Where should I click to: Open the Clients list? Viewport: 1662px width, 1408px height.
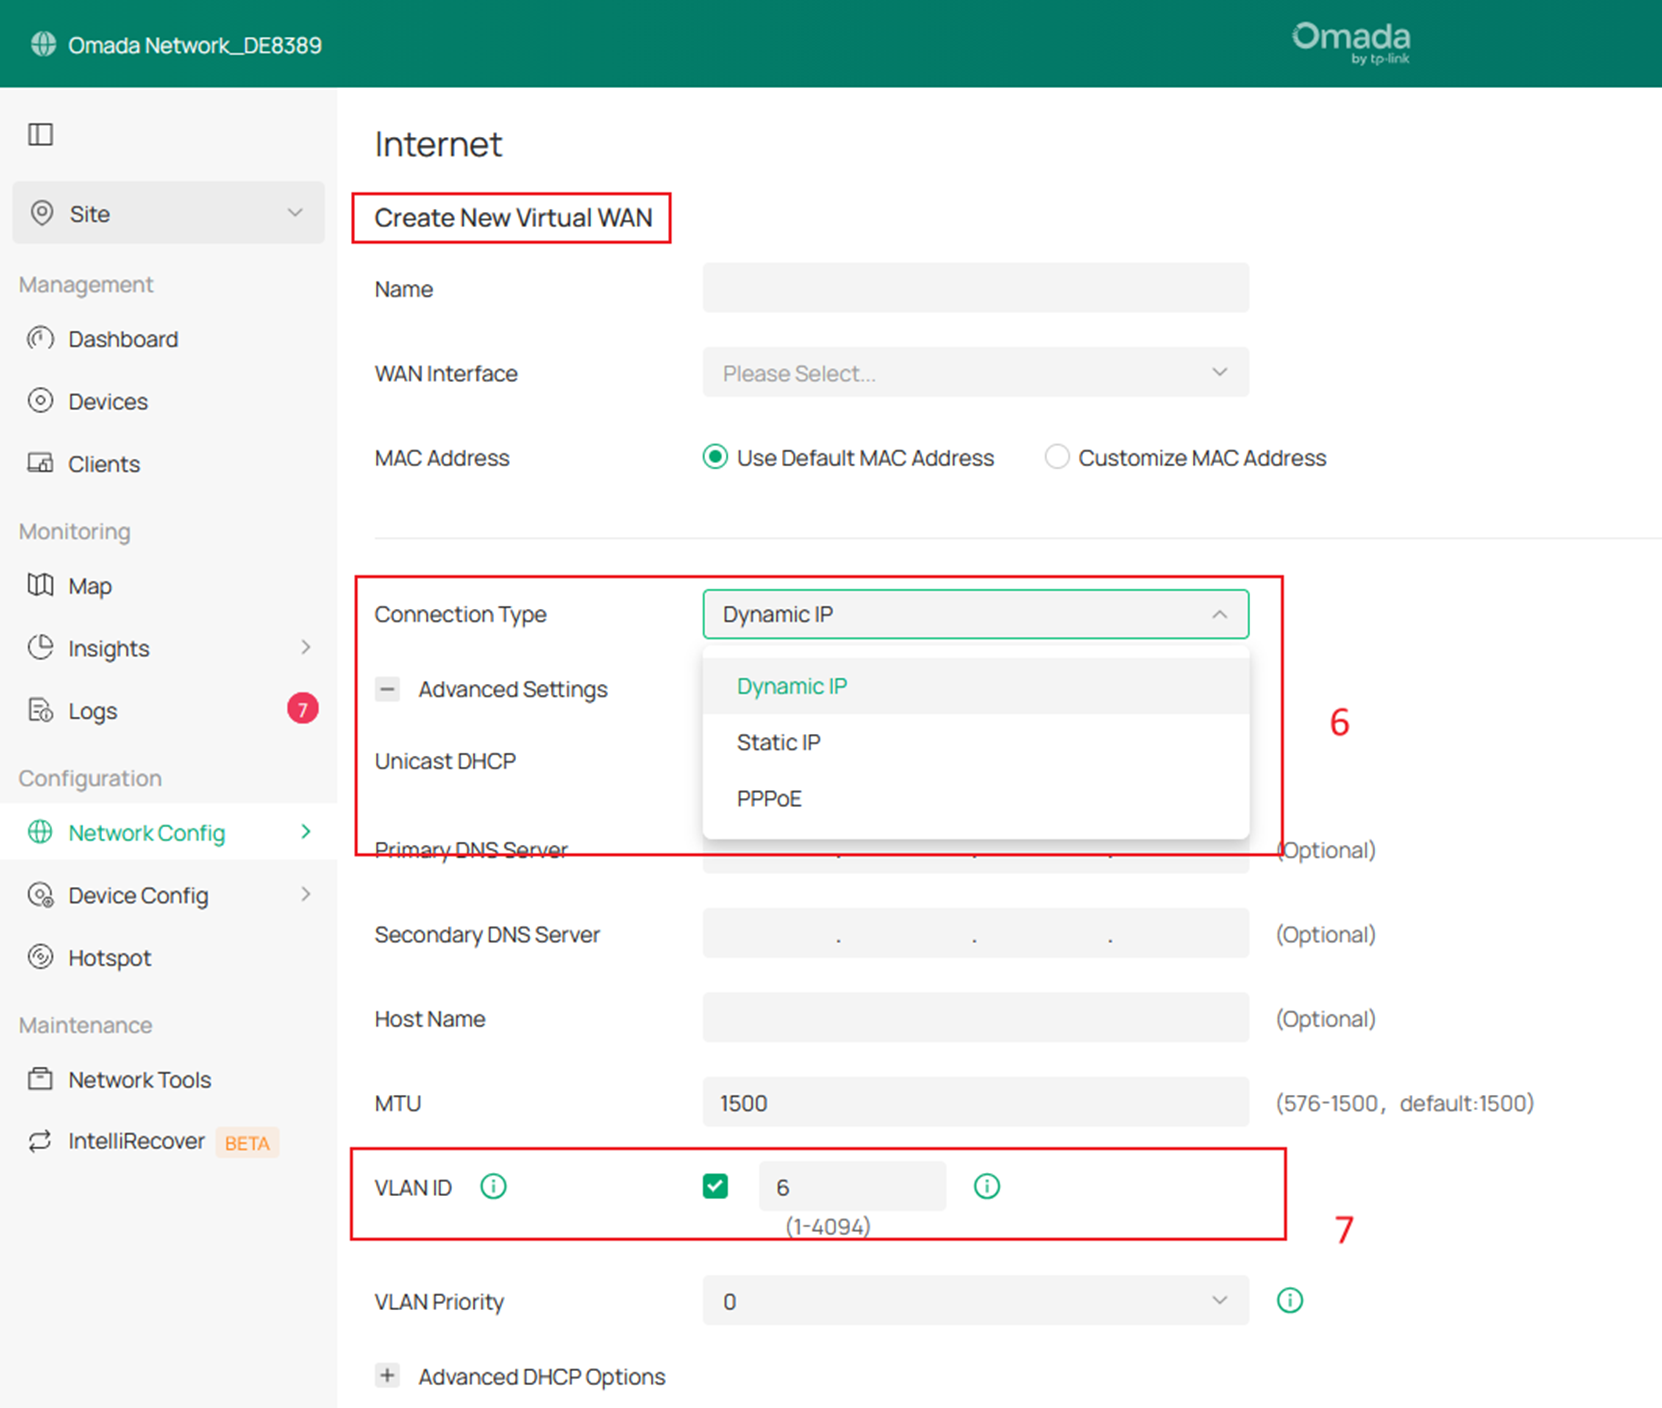(103, 463)
